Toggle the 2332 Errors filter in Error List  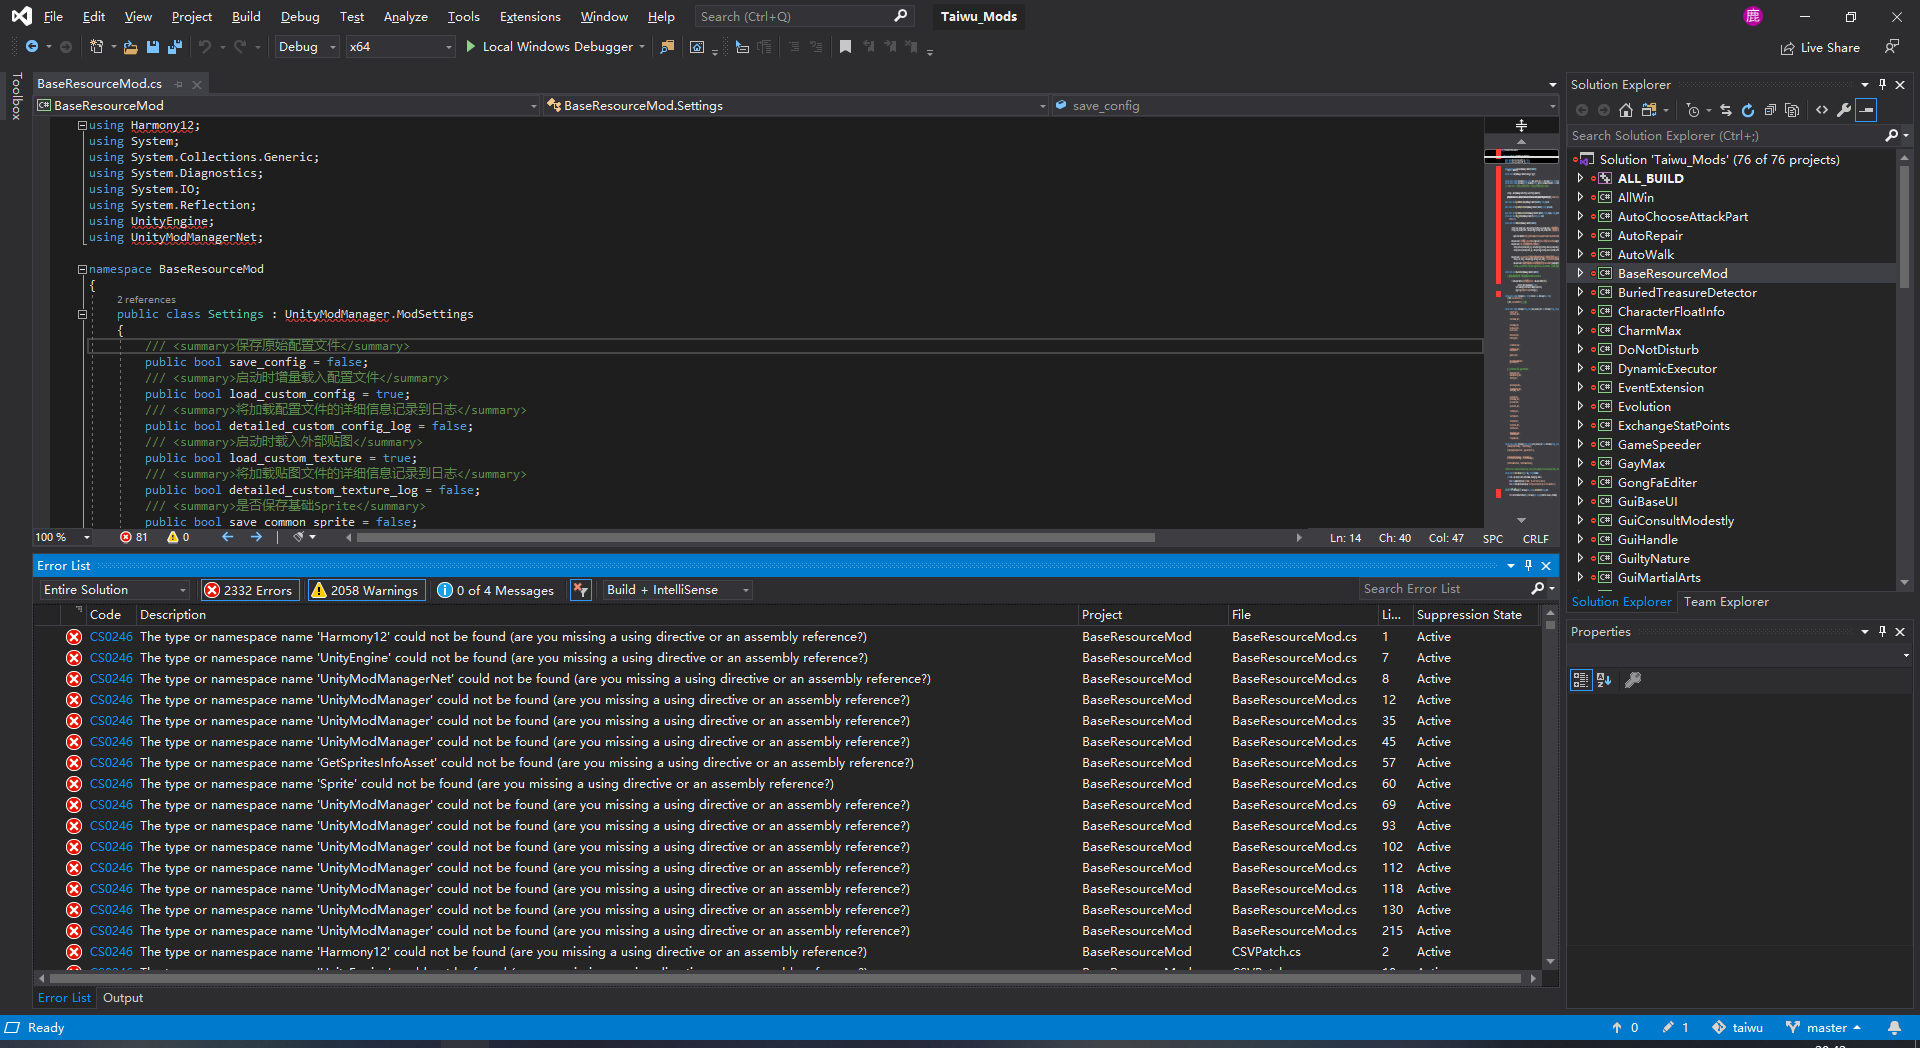point(249,589)
